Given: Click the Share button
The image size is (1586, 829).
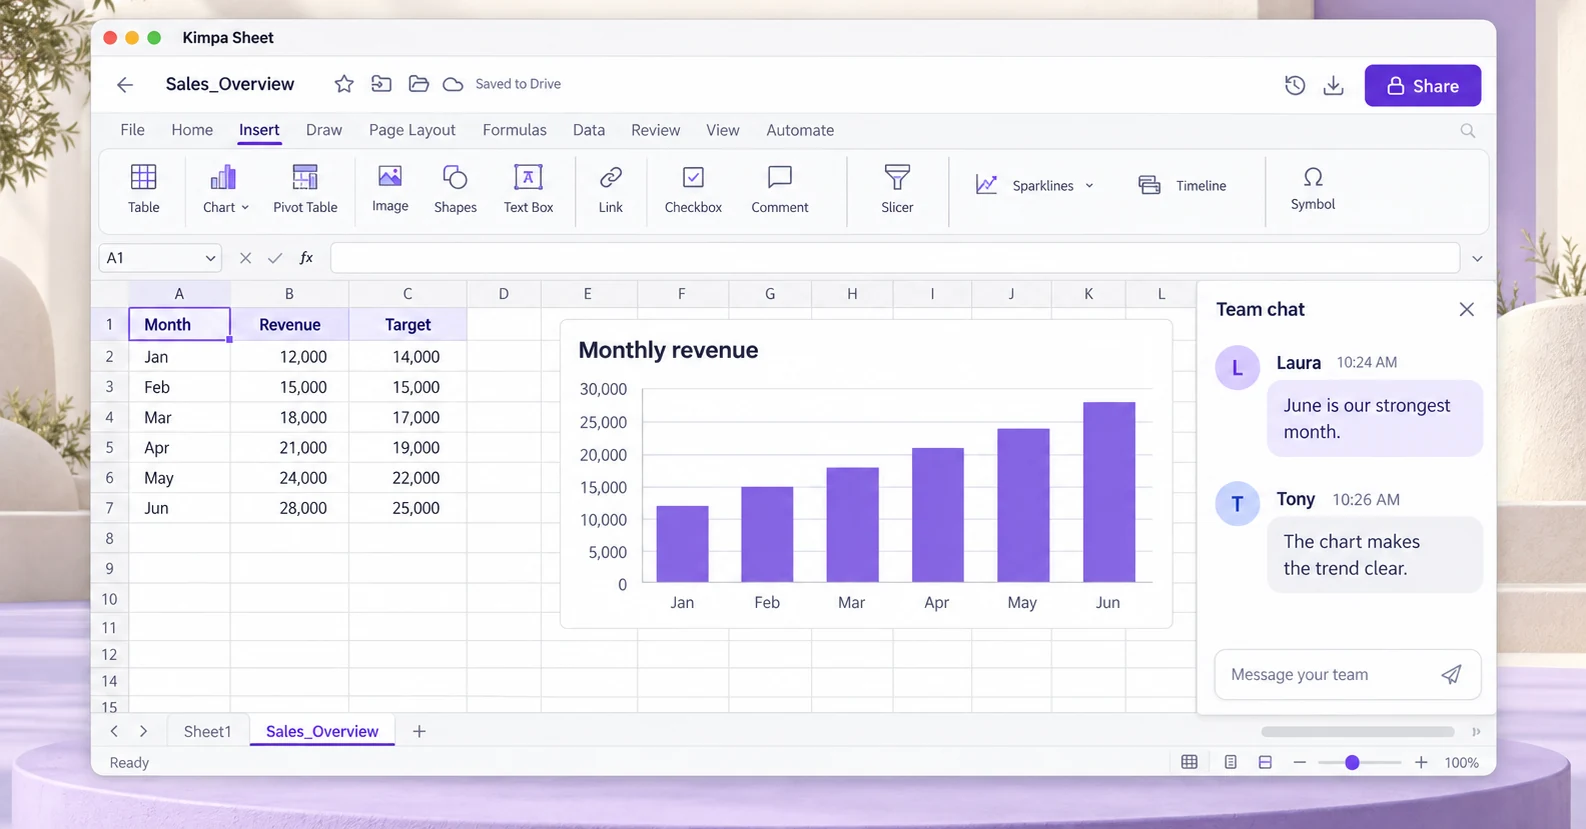Looking at the screenshot, I should pyautogui.click(x=1422, y=86).
